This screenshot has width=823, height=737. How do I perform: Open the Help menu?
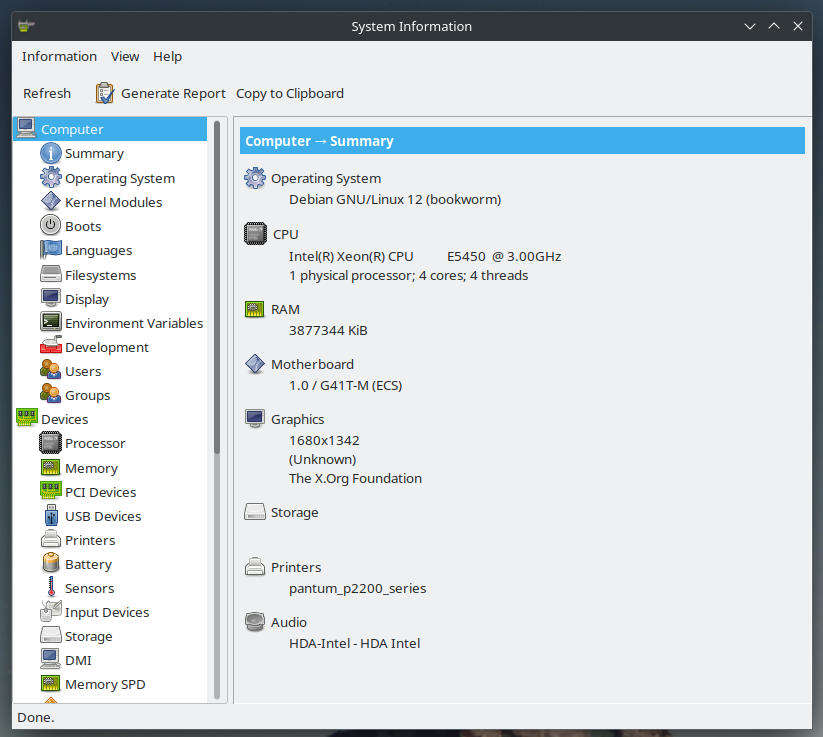pyautogui.click(x=167, y=56)
